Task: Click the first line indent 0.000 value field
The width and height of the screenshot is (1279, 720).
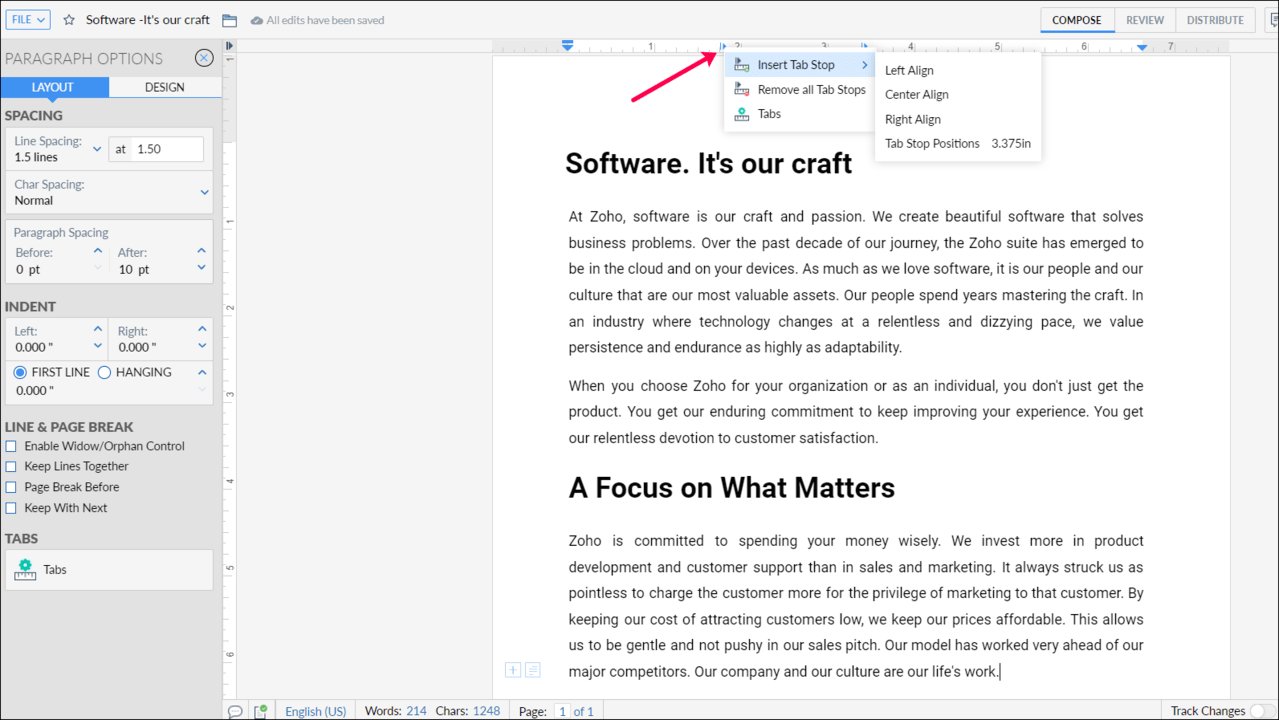Action: coord(33,391)
